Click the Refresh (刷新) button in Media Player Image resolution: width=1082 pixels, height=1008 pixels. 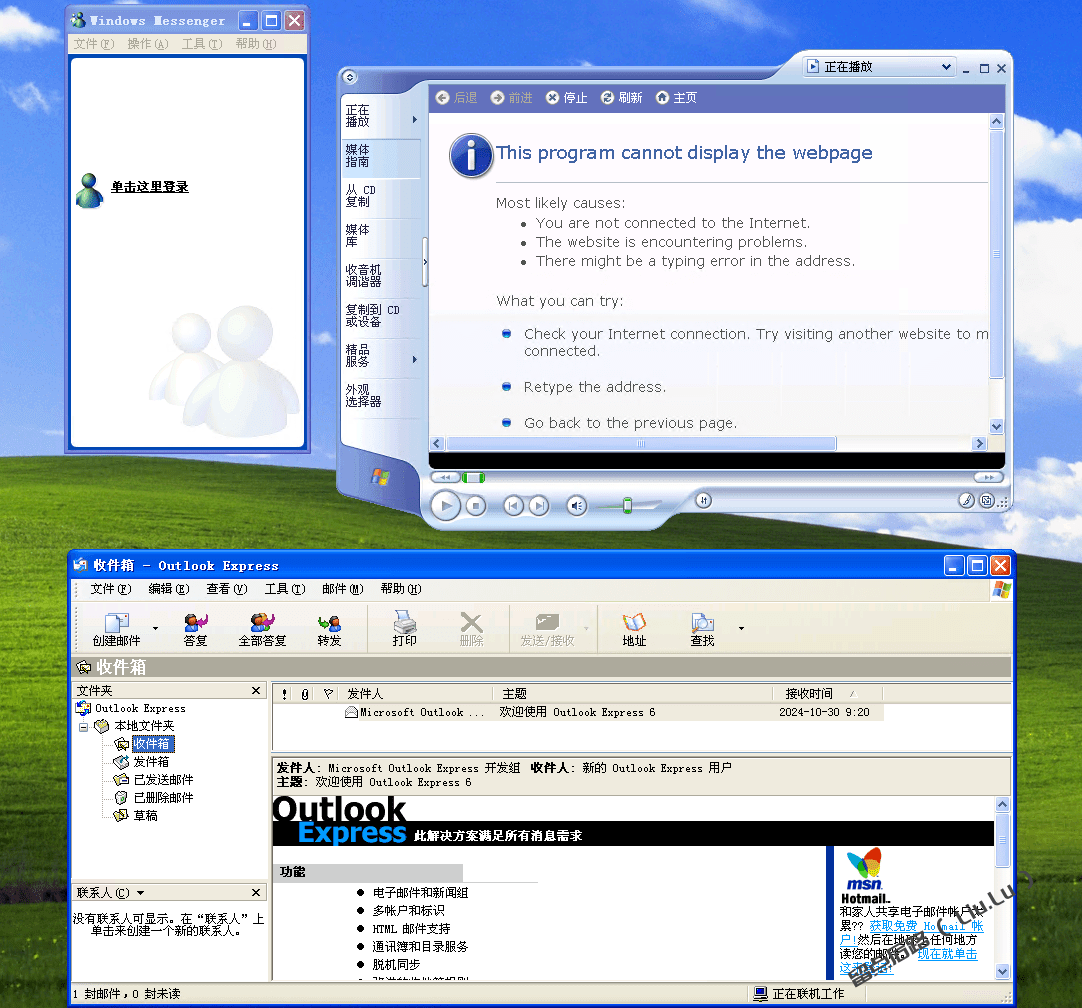pos(622,98)
